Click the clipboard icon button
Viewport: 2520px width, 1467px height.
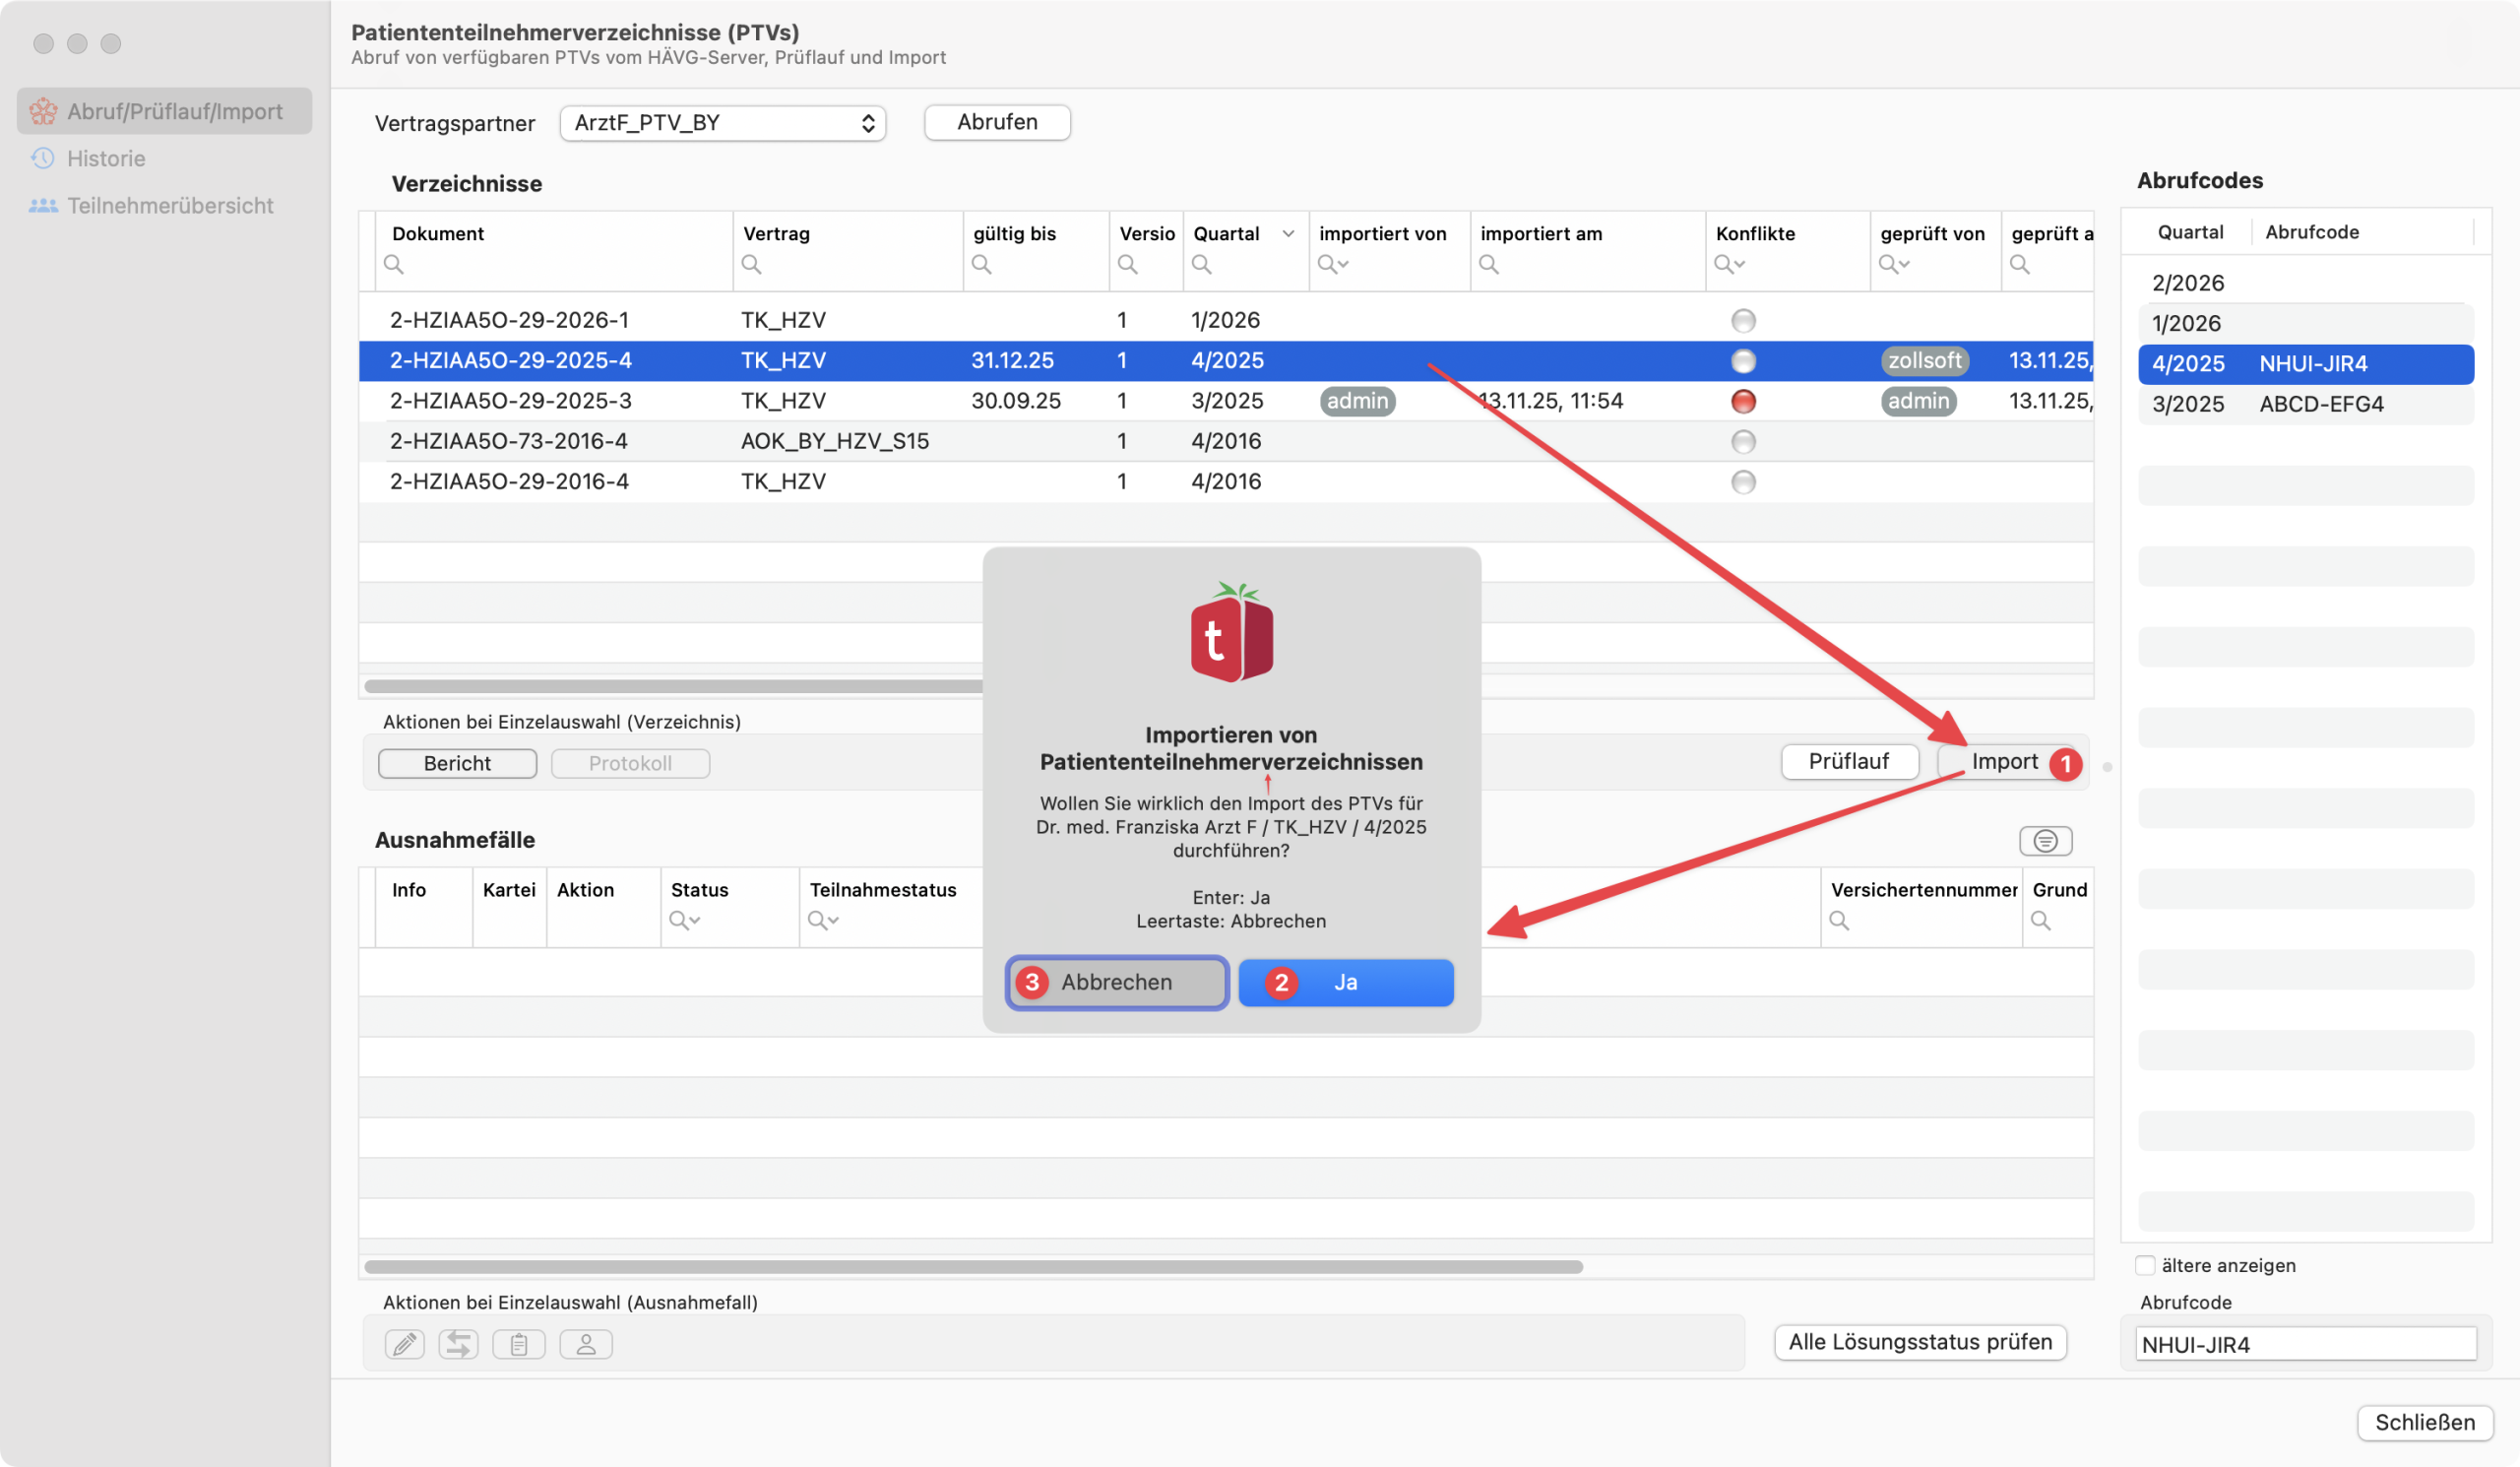(x=518, y=1344)
